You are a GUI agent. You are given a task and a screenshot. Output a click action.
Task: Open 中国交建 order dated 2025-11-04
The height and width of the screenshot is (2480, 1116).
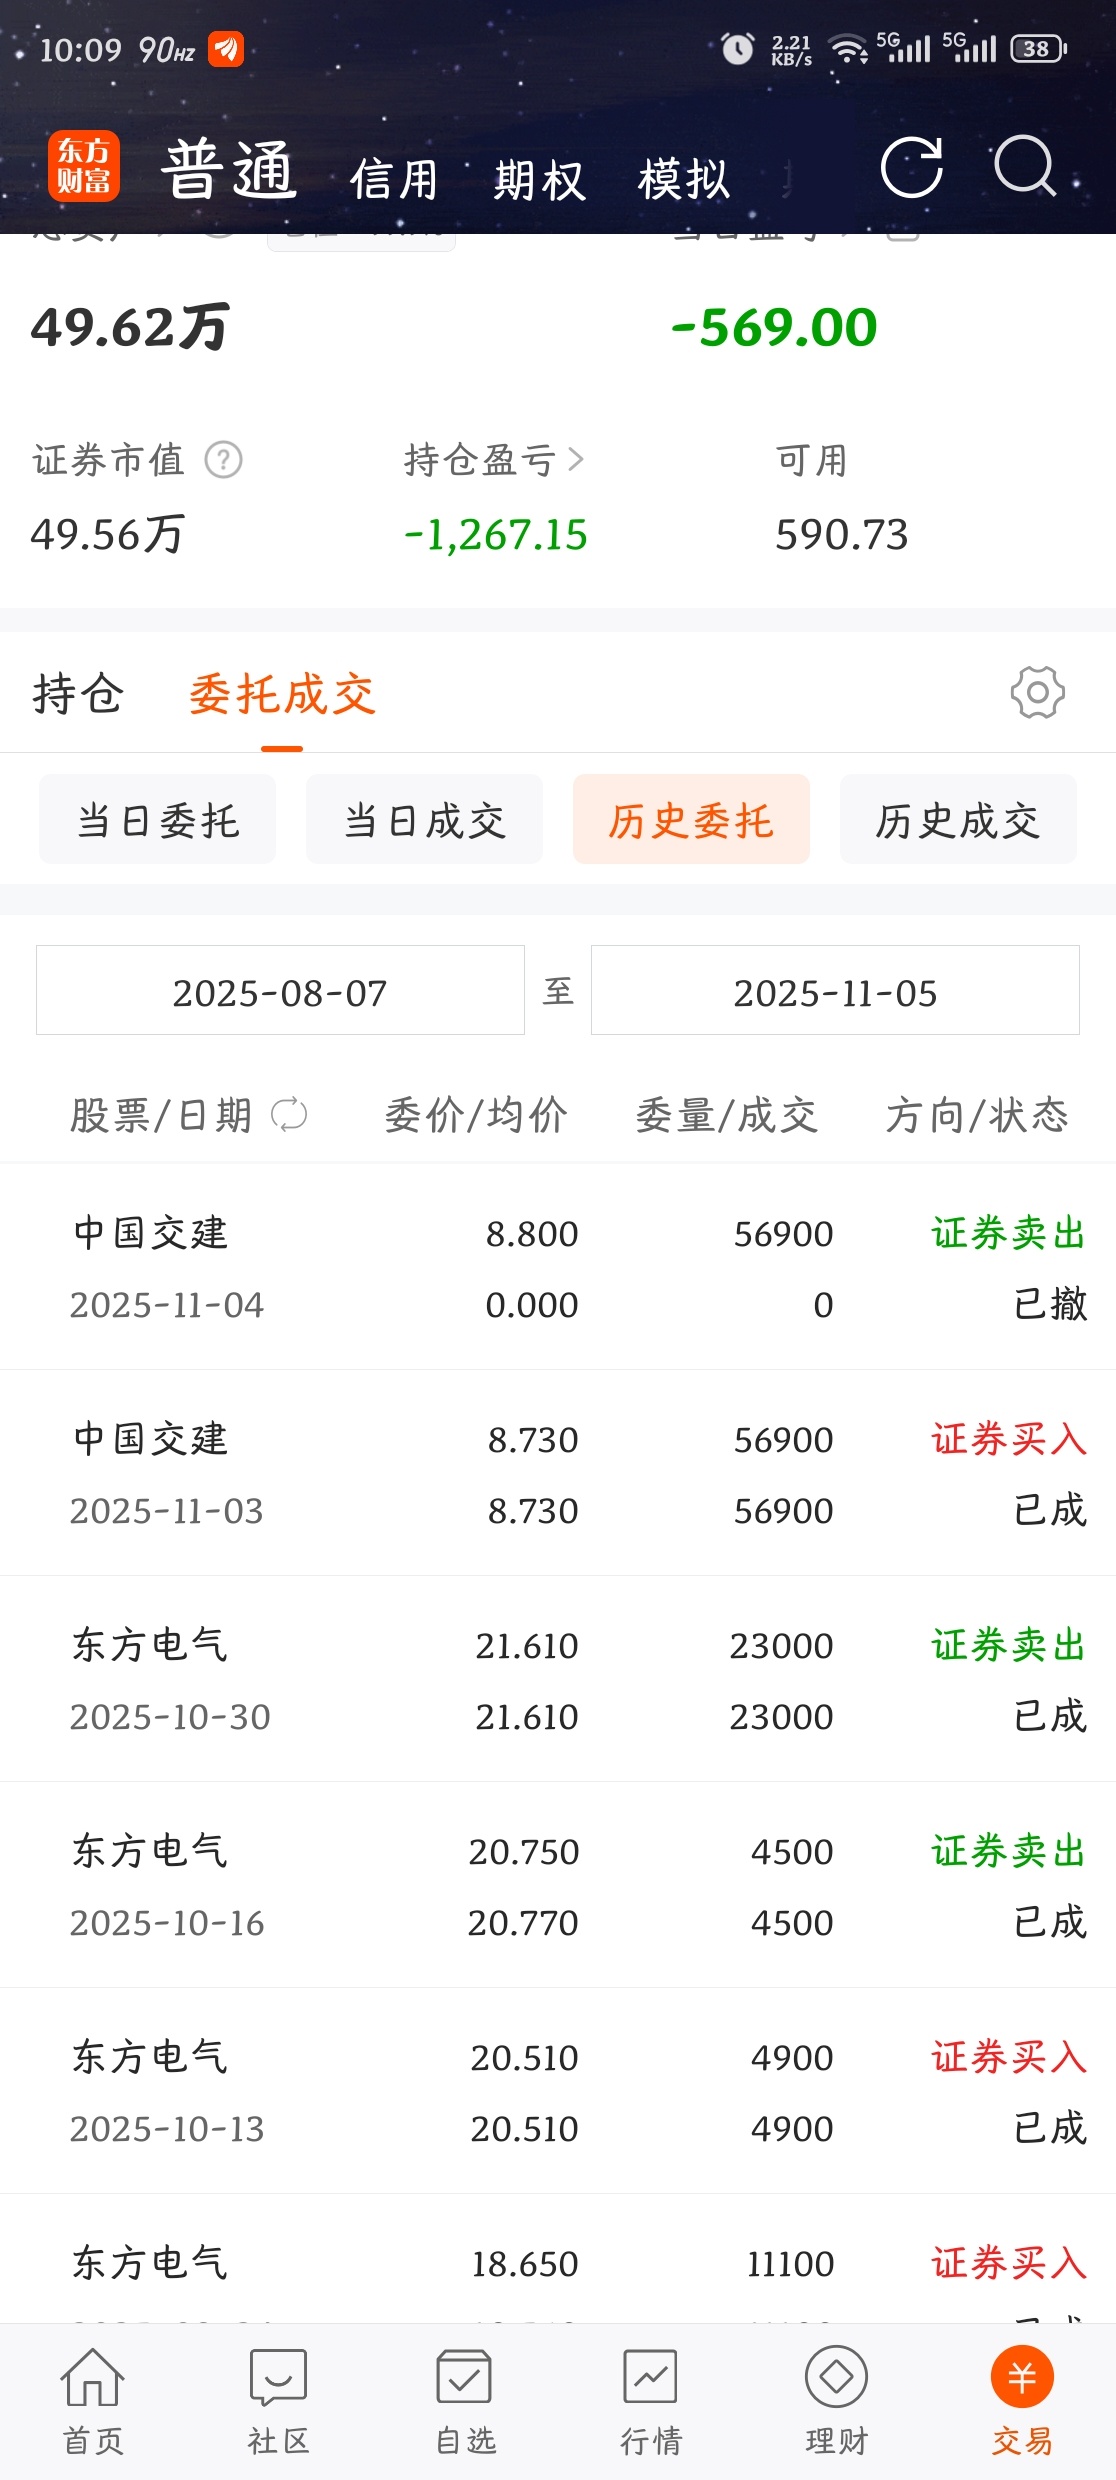point(558,1267)
